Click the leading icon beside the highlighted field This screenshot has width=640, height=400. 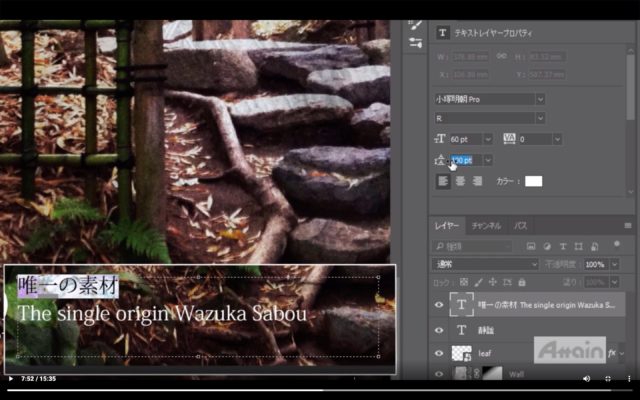[x=441, y=160]
